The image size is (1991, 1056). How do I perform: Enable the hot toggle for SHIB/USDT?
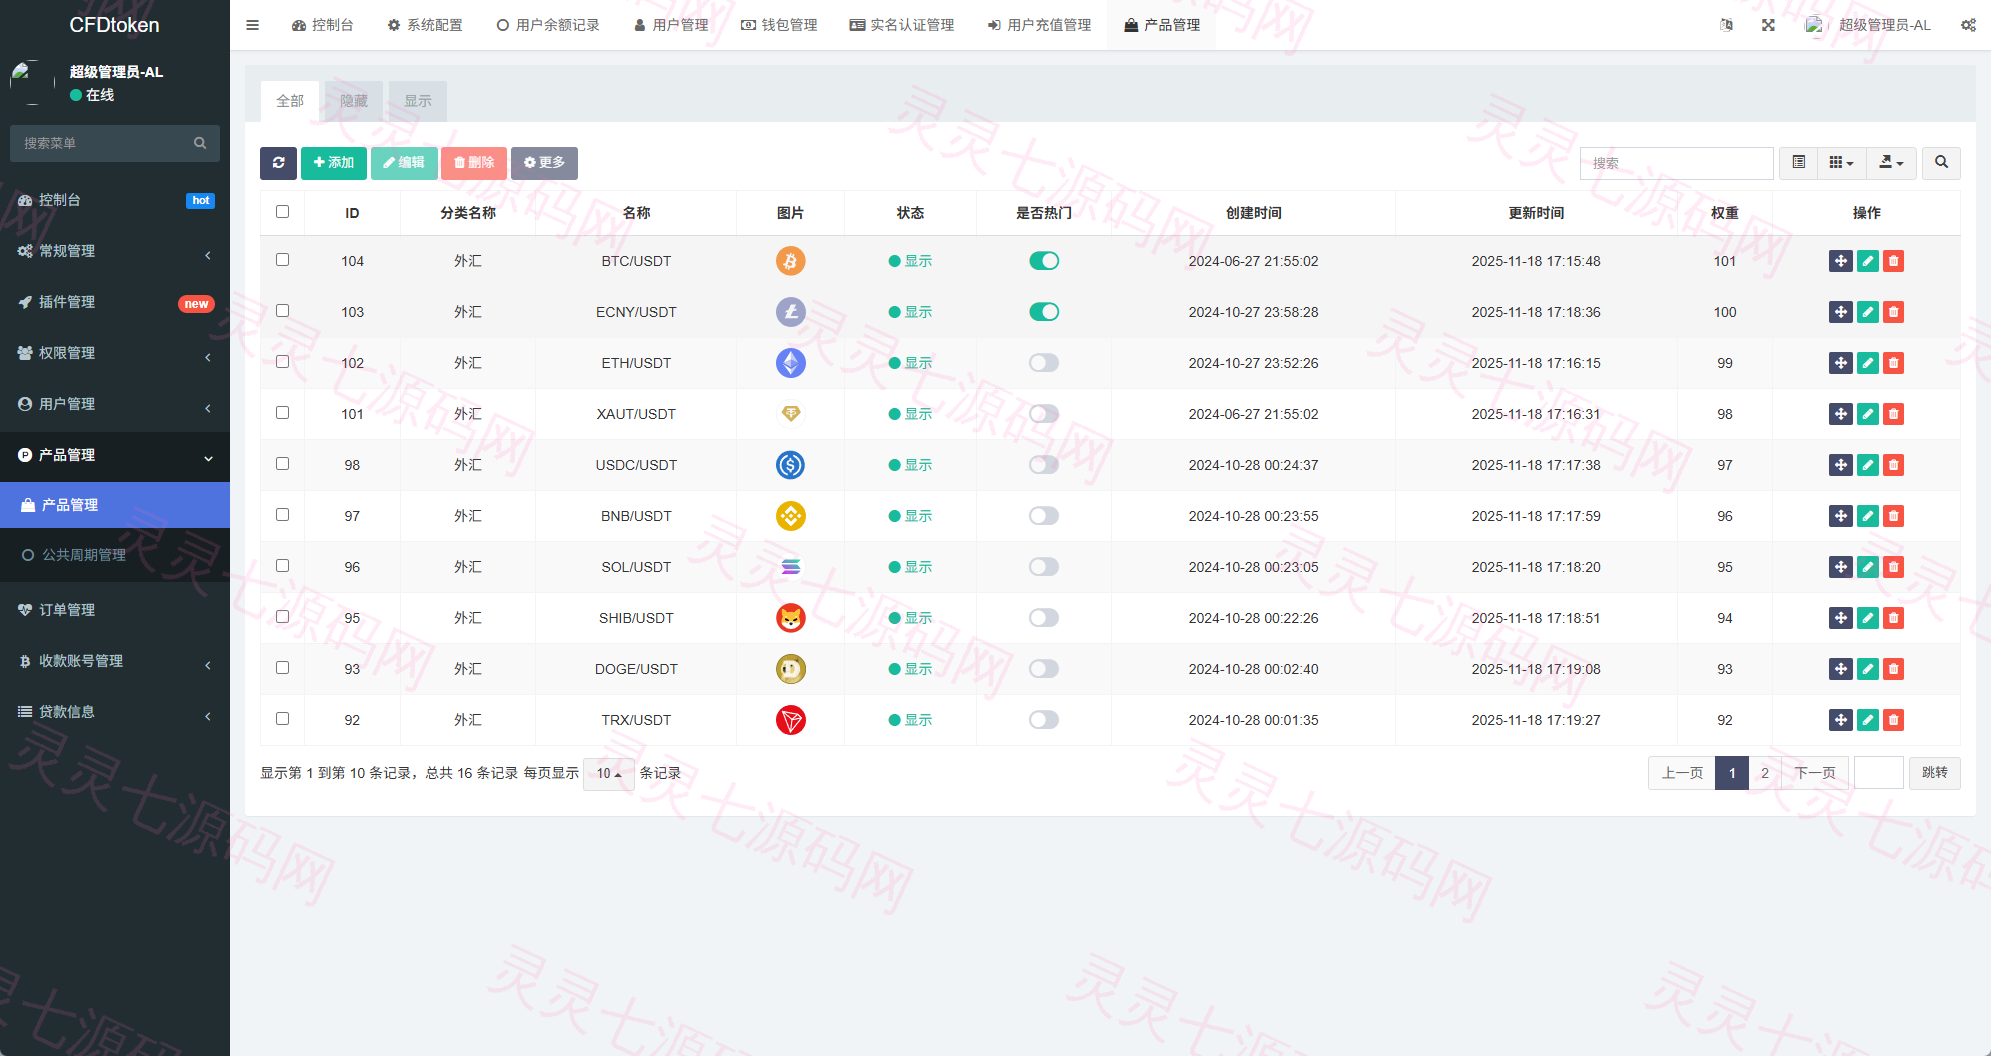(x=1044, y=618)
